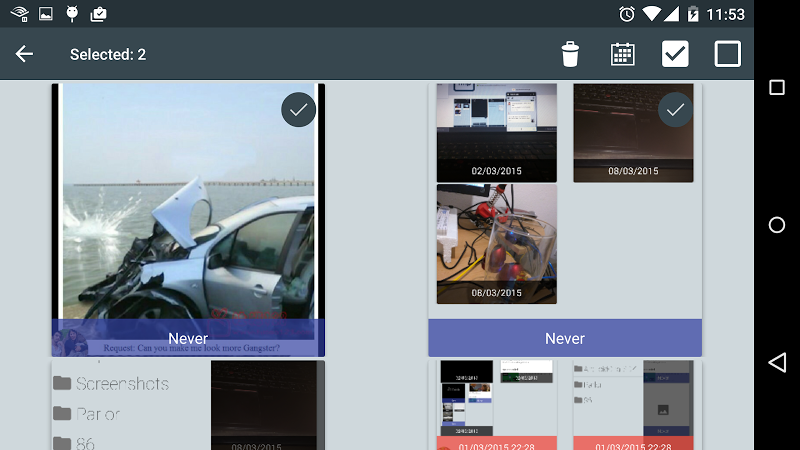Delete selected items with the trash icon
The width and height of the screenshot is (800, 450).
570,54
